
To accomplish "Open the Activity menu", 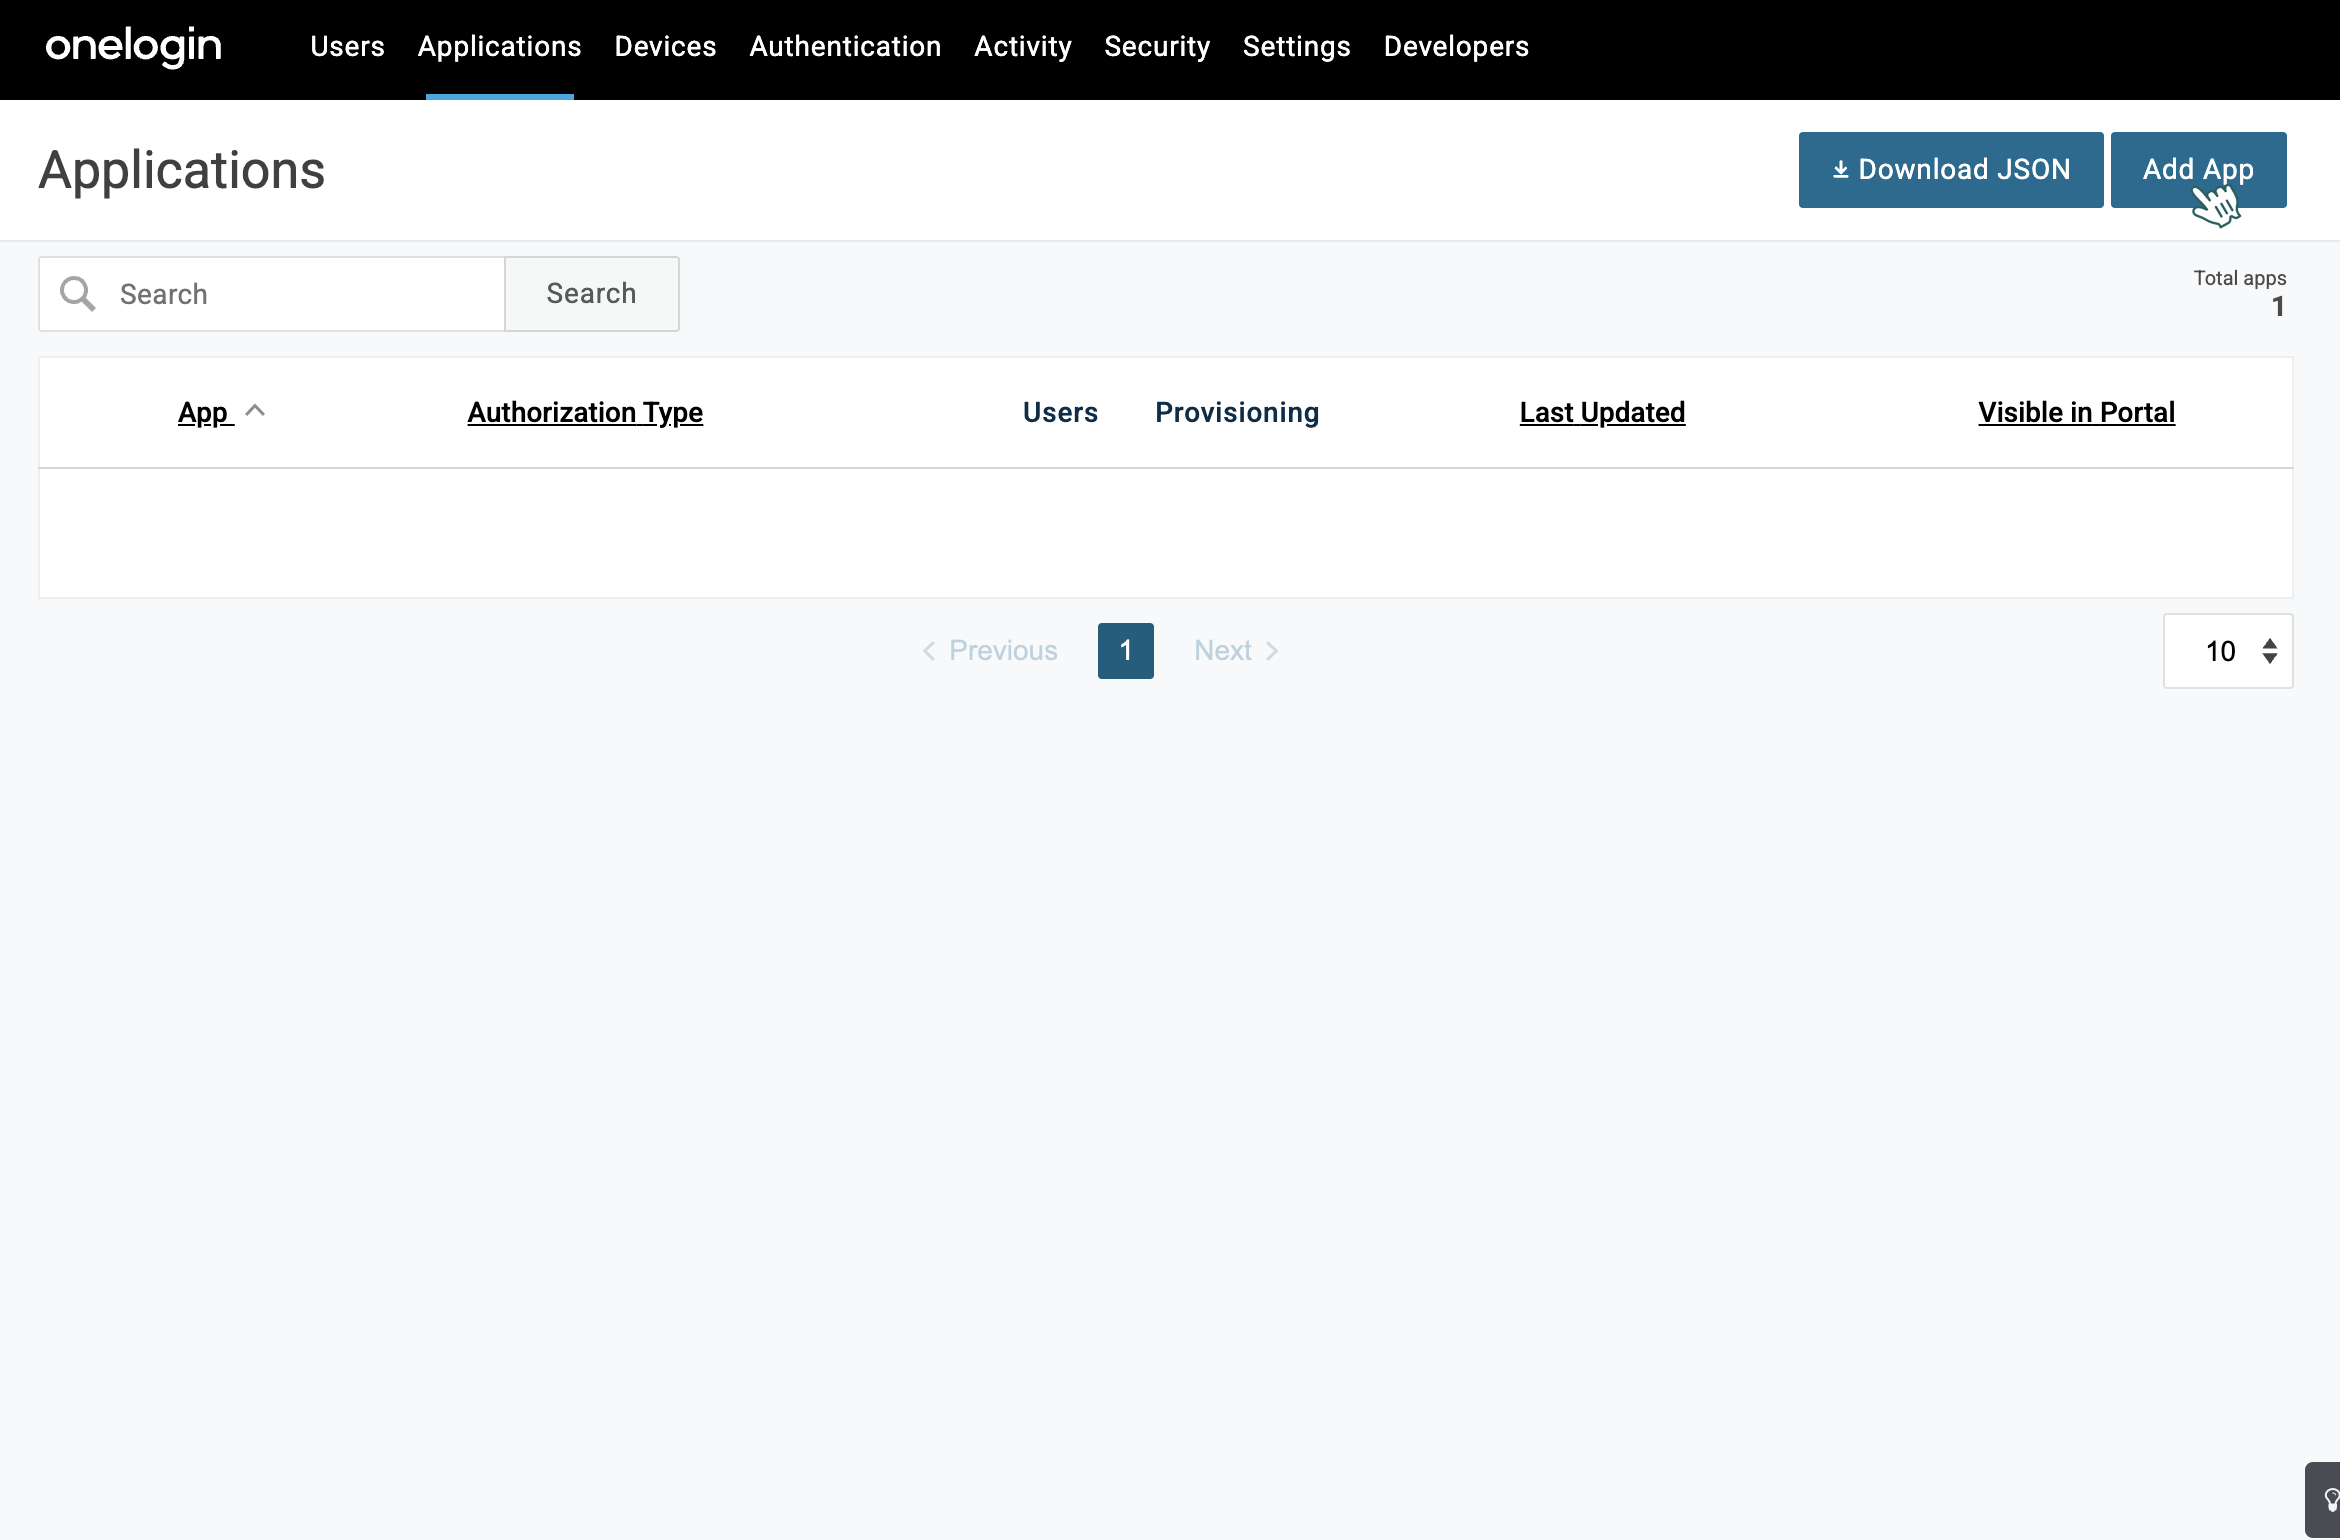I will coord(1023,46).
